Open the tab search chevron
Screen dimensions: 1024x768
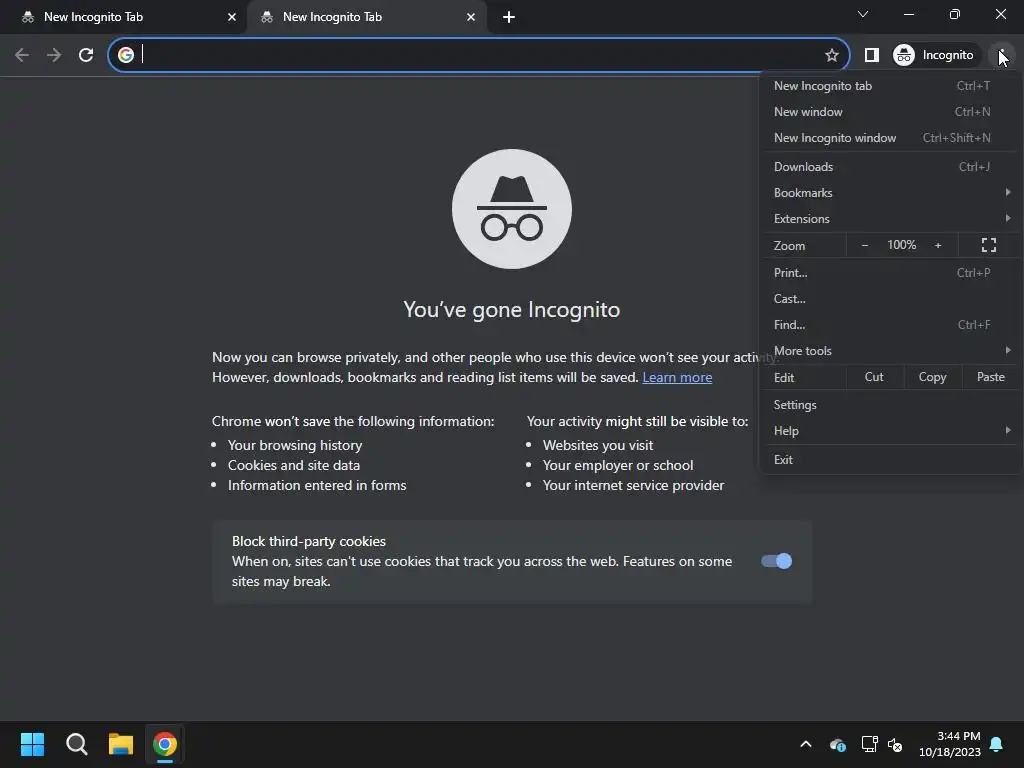tap(863, 14)
